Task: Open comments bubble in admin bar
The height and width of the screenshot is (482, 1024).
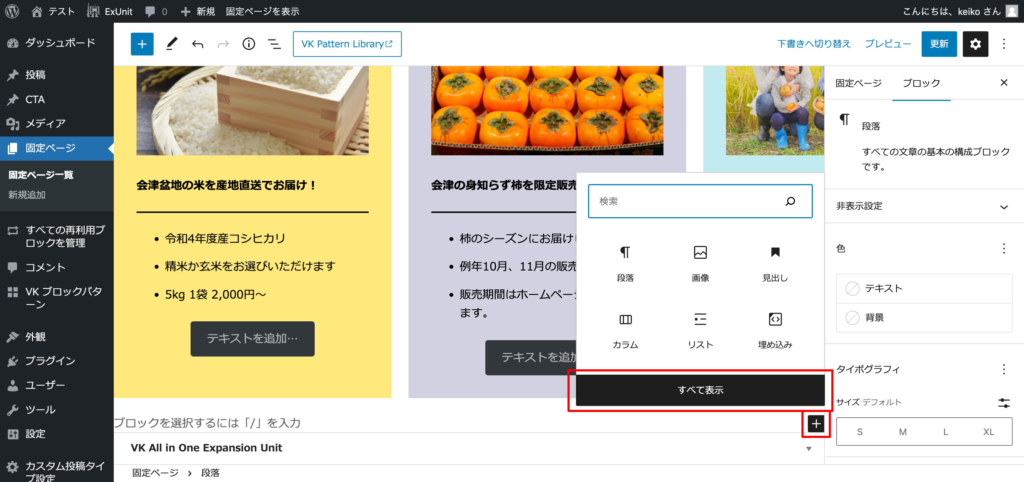Action: point(155,11)
